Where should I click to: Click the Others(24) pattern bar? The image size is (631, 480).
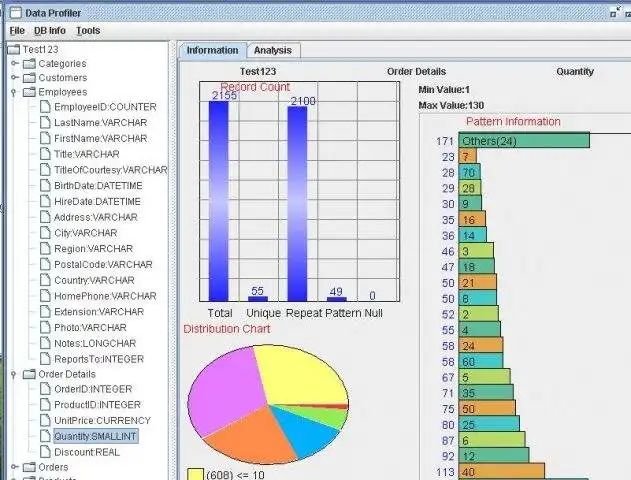pyautogui.click(x=524, y=141)
